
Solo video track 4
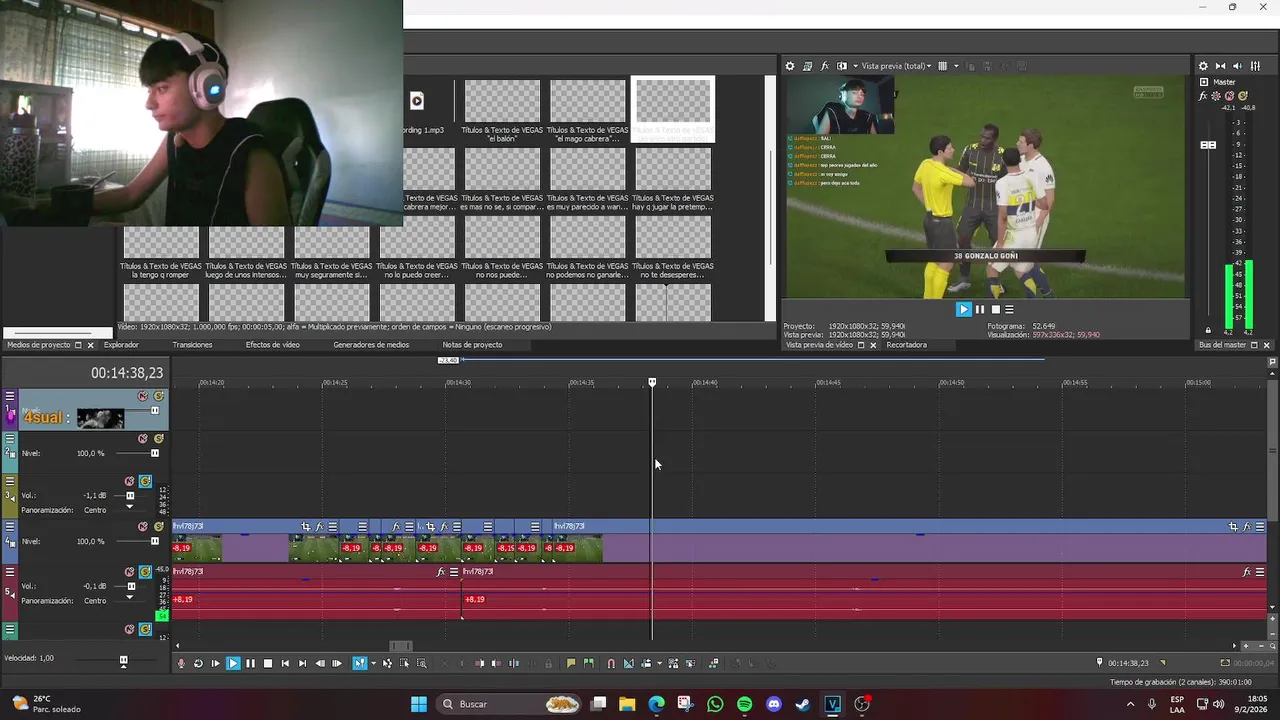click(158, 527)
